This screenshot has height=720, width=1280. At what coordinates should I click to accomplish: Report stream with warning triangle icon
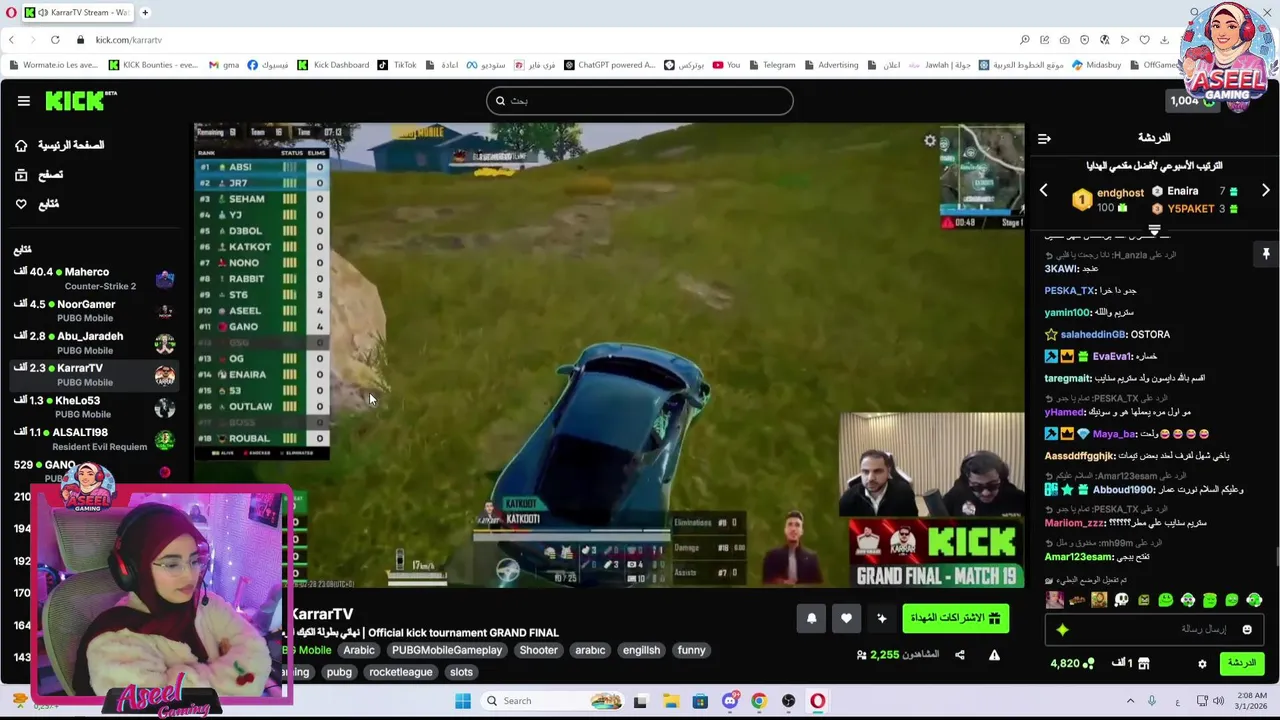pyautogui.click(x=994, y=655)
